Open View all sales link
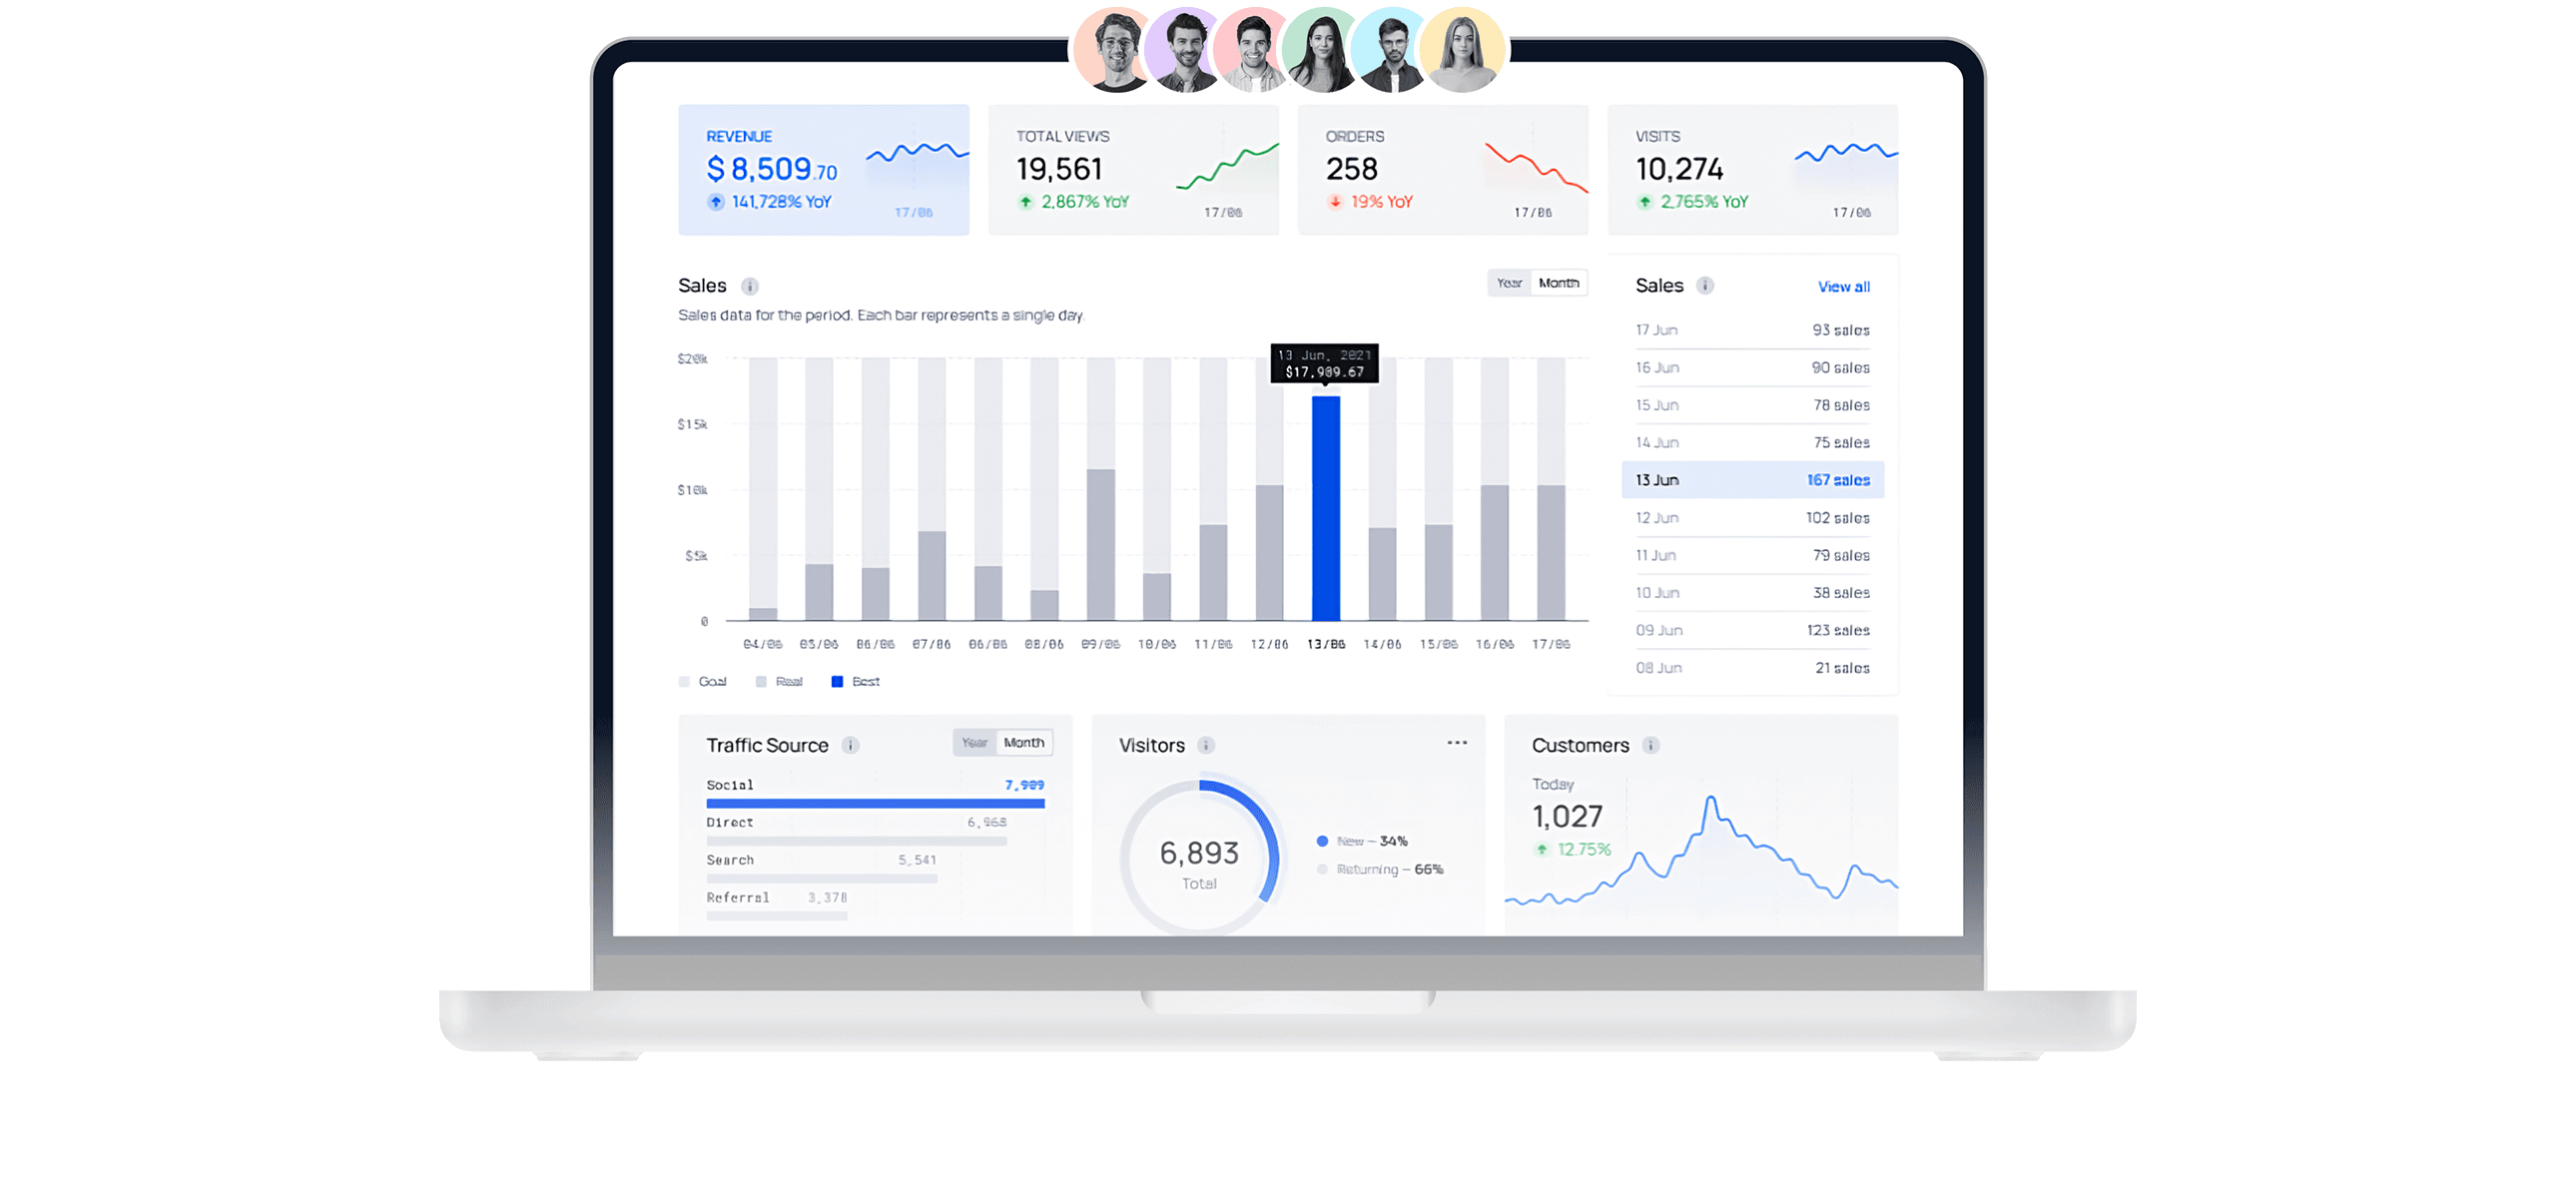2576x1178 pixels. point(1843,287)
